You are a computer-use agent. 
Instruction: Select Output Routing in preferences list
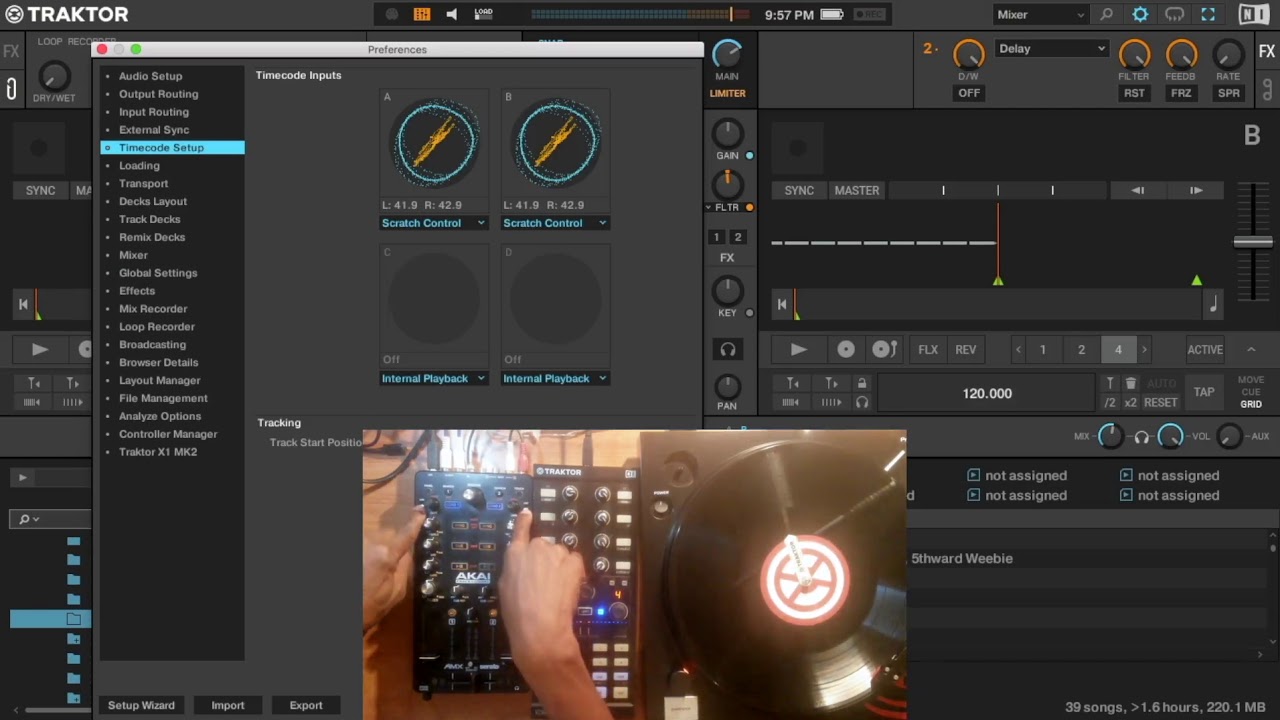[x=158, y=94]
